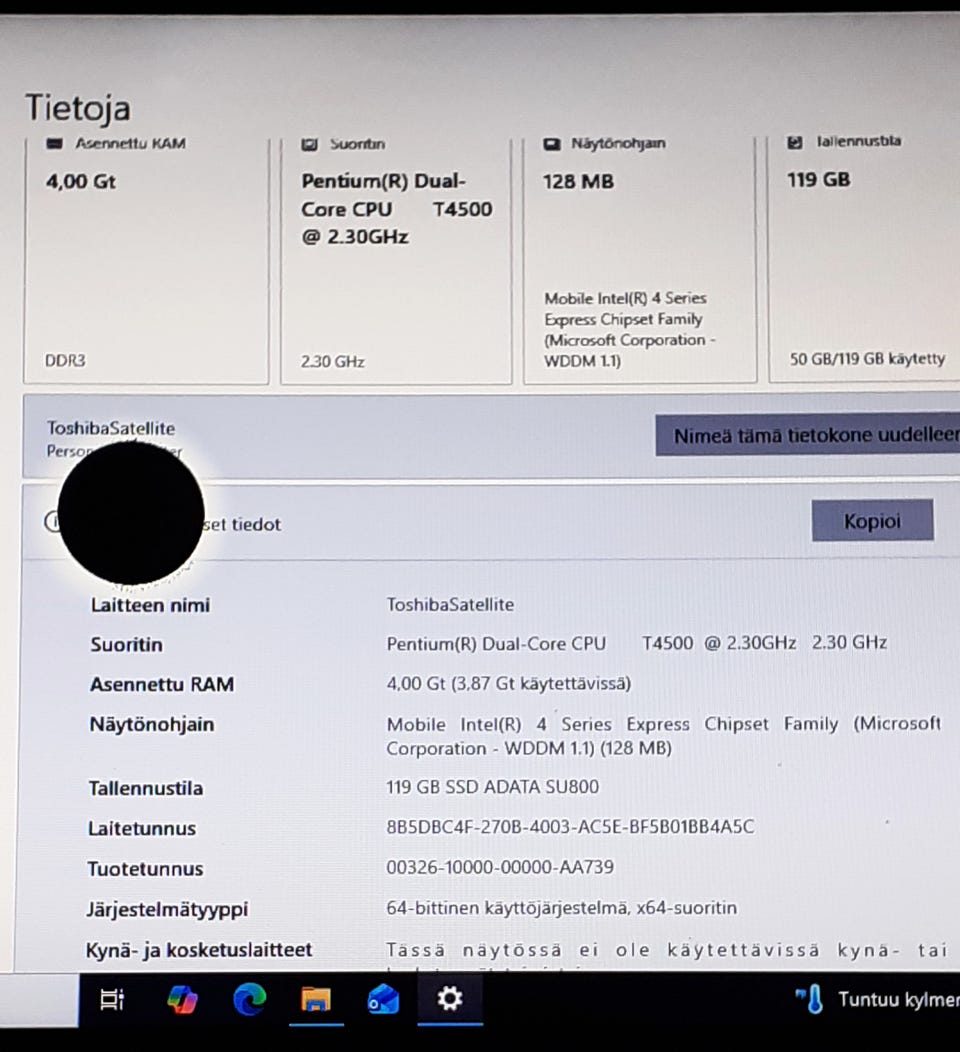Viewport: 960px width, 1052px height.
Task: Select the Mobile Intel 4 Series graphics value
Action: [663, 736]
